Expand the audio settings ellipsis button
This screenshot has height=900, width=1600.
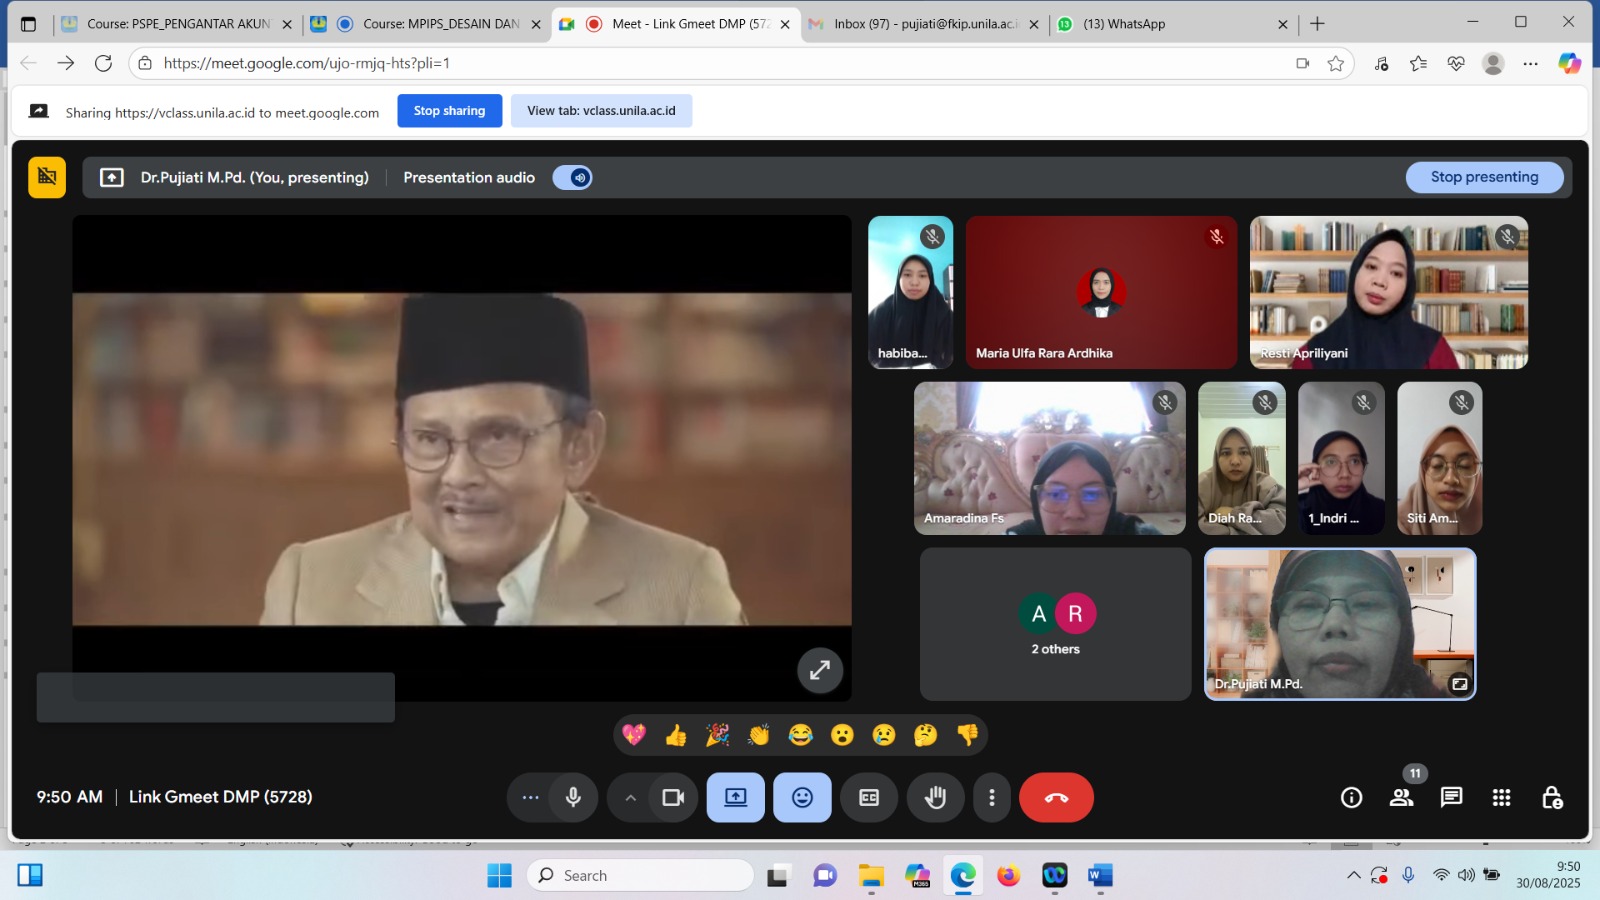(530, 797)
